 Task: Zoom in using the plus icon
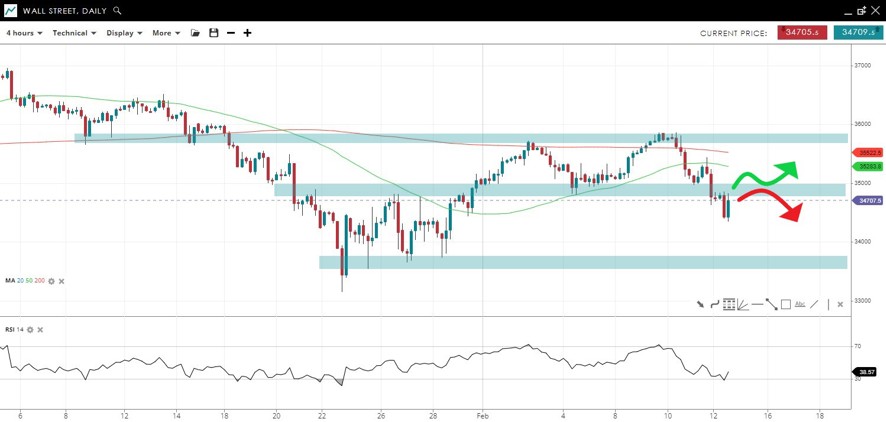tap(247, 33)
